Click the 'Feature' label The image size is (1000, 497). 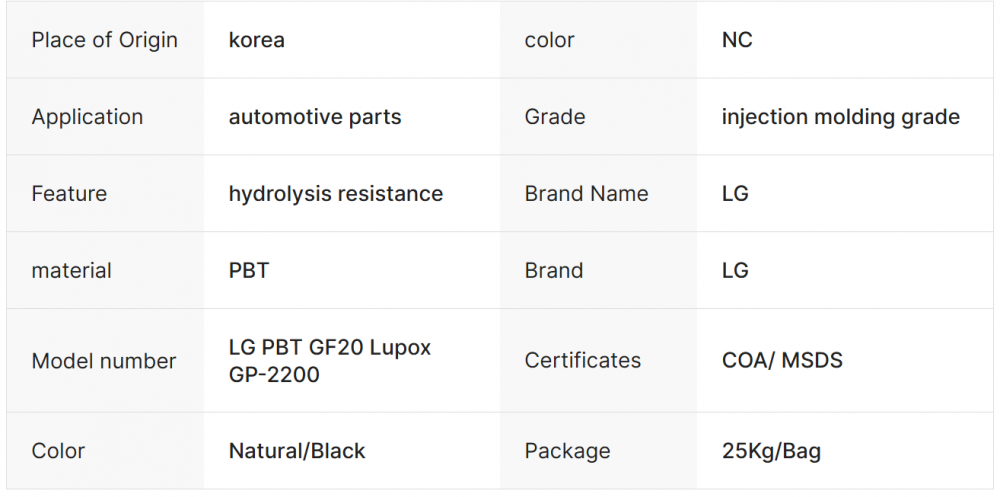69,194
